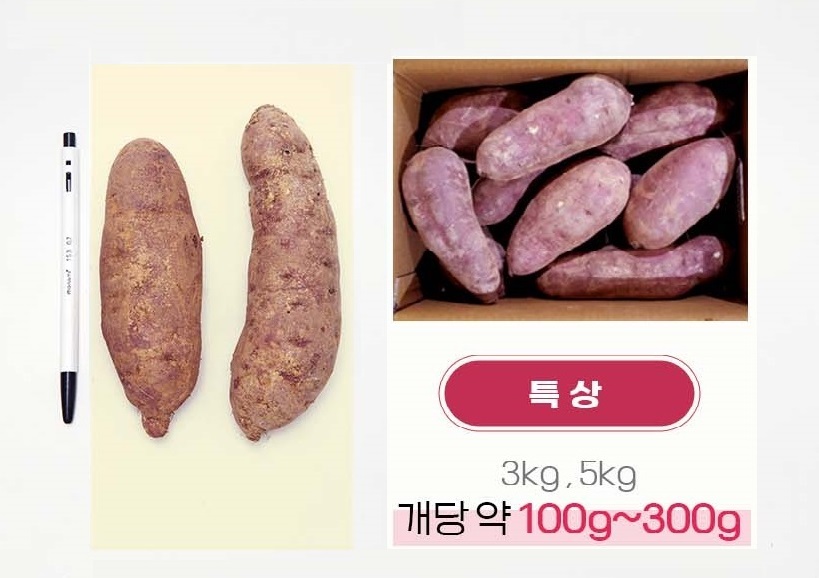Select the shorter left sweet potato
The height and width of the screenshot is (578, 819).
tap(151, 287)
